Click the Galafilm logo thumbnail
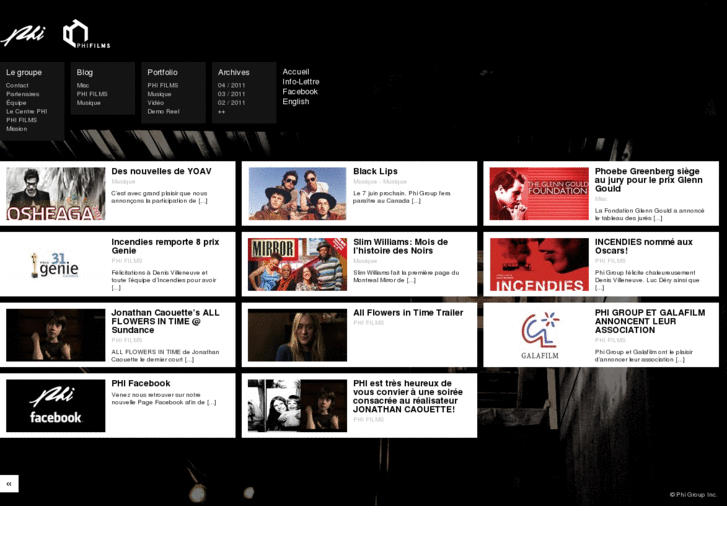 [x=539, y=335]
